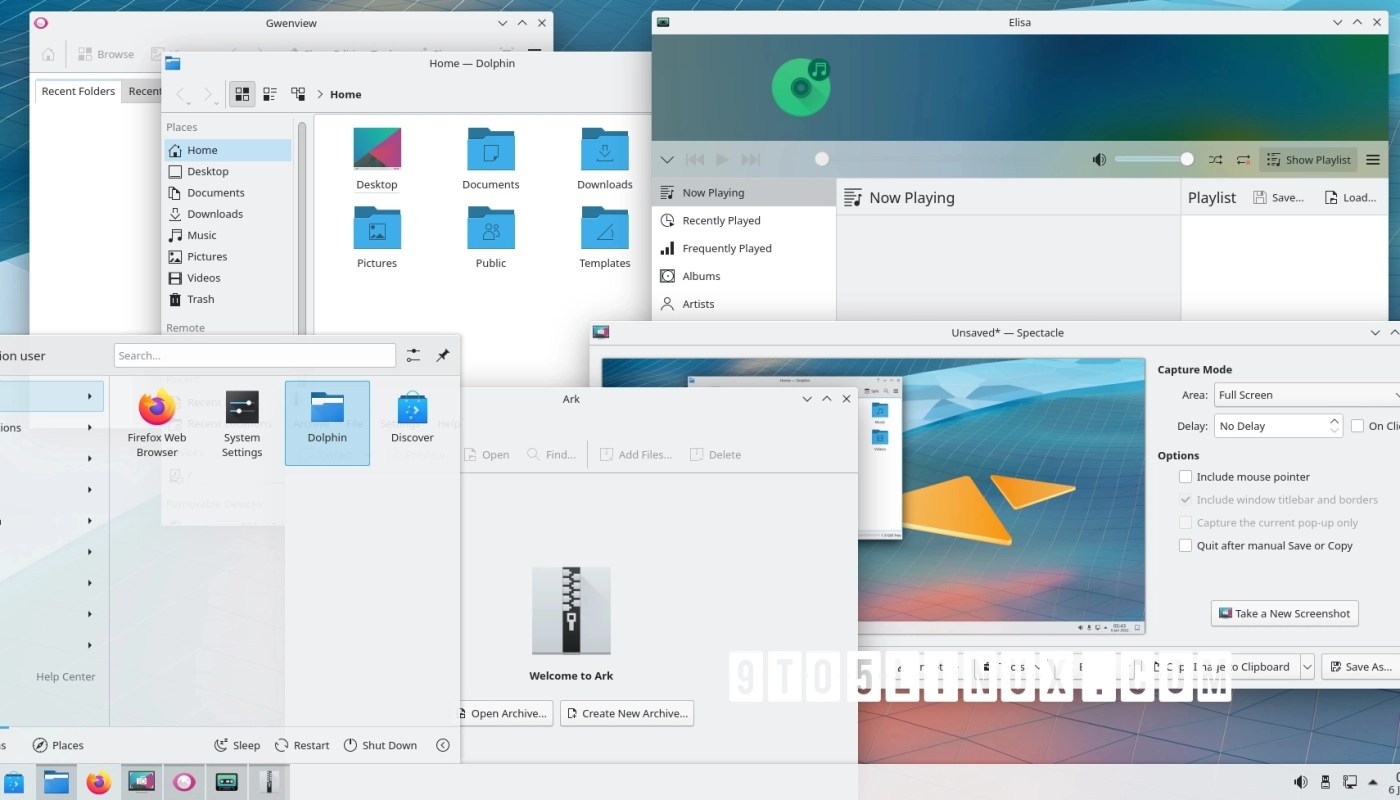This screenshot has height=800, width=1400.
Task: Launch Dolphin from the application launcher
Action: (327, 423)
